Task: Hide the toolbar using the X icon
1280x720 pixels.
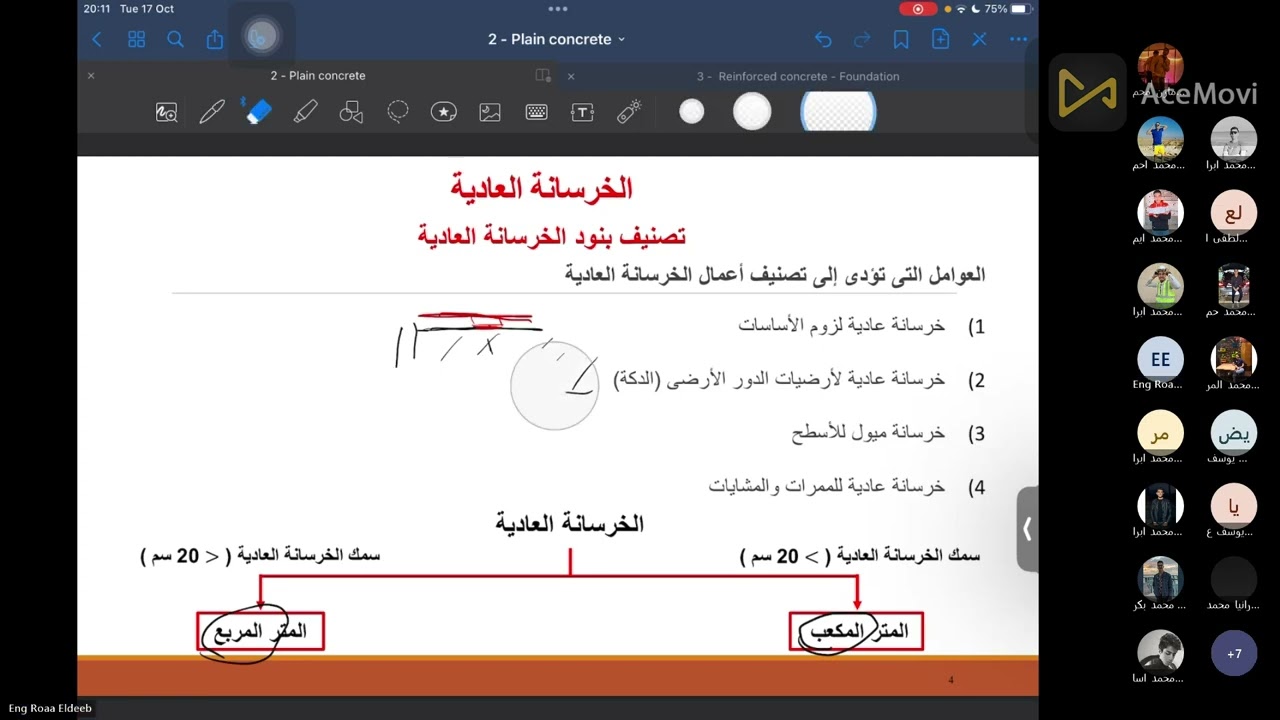Action: pyautogui.click(x=979, y=40)
